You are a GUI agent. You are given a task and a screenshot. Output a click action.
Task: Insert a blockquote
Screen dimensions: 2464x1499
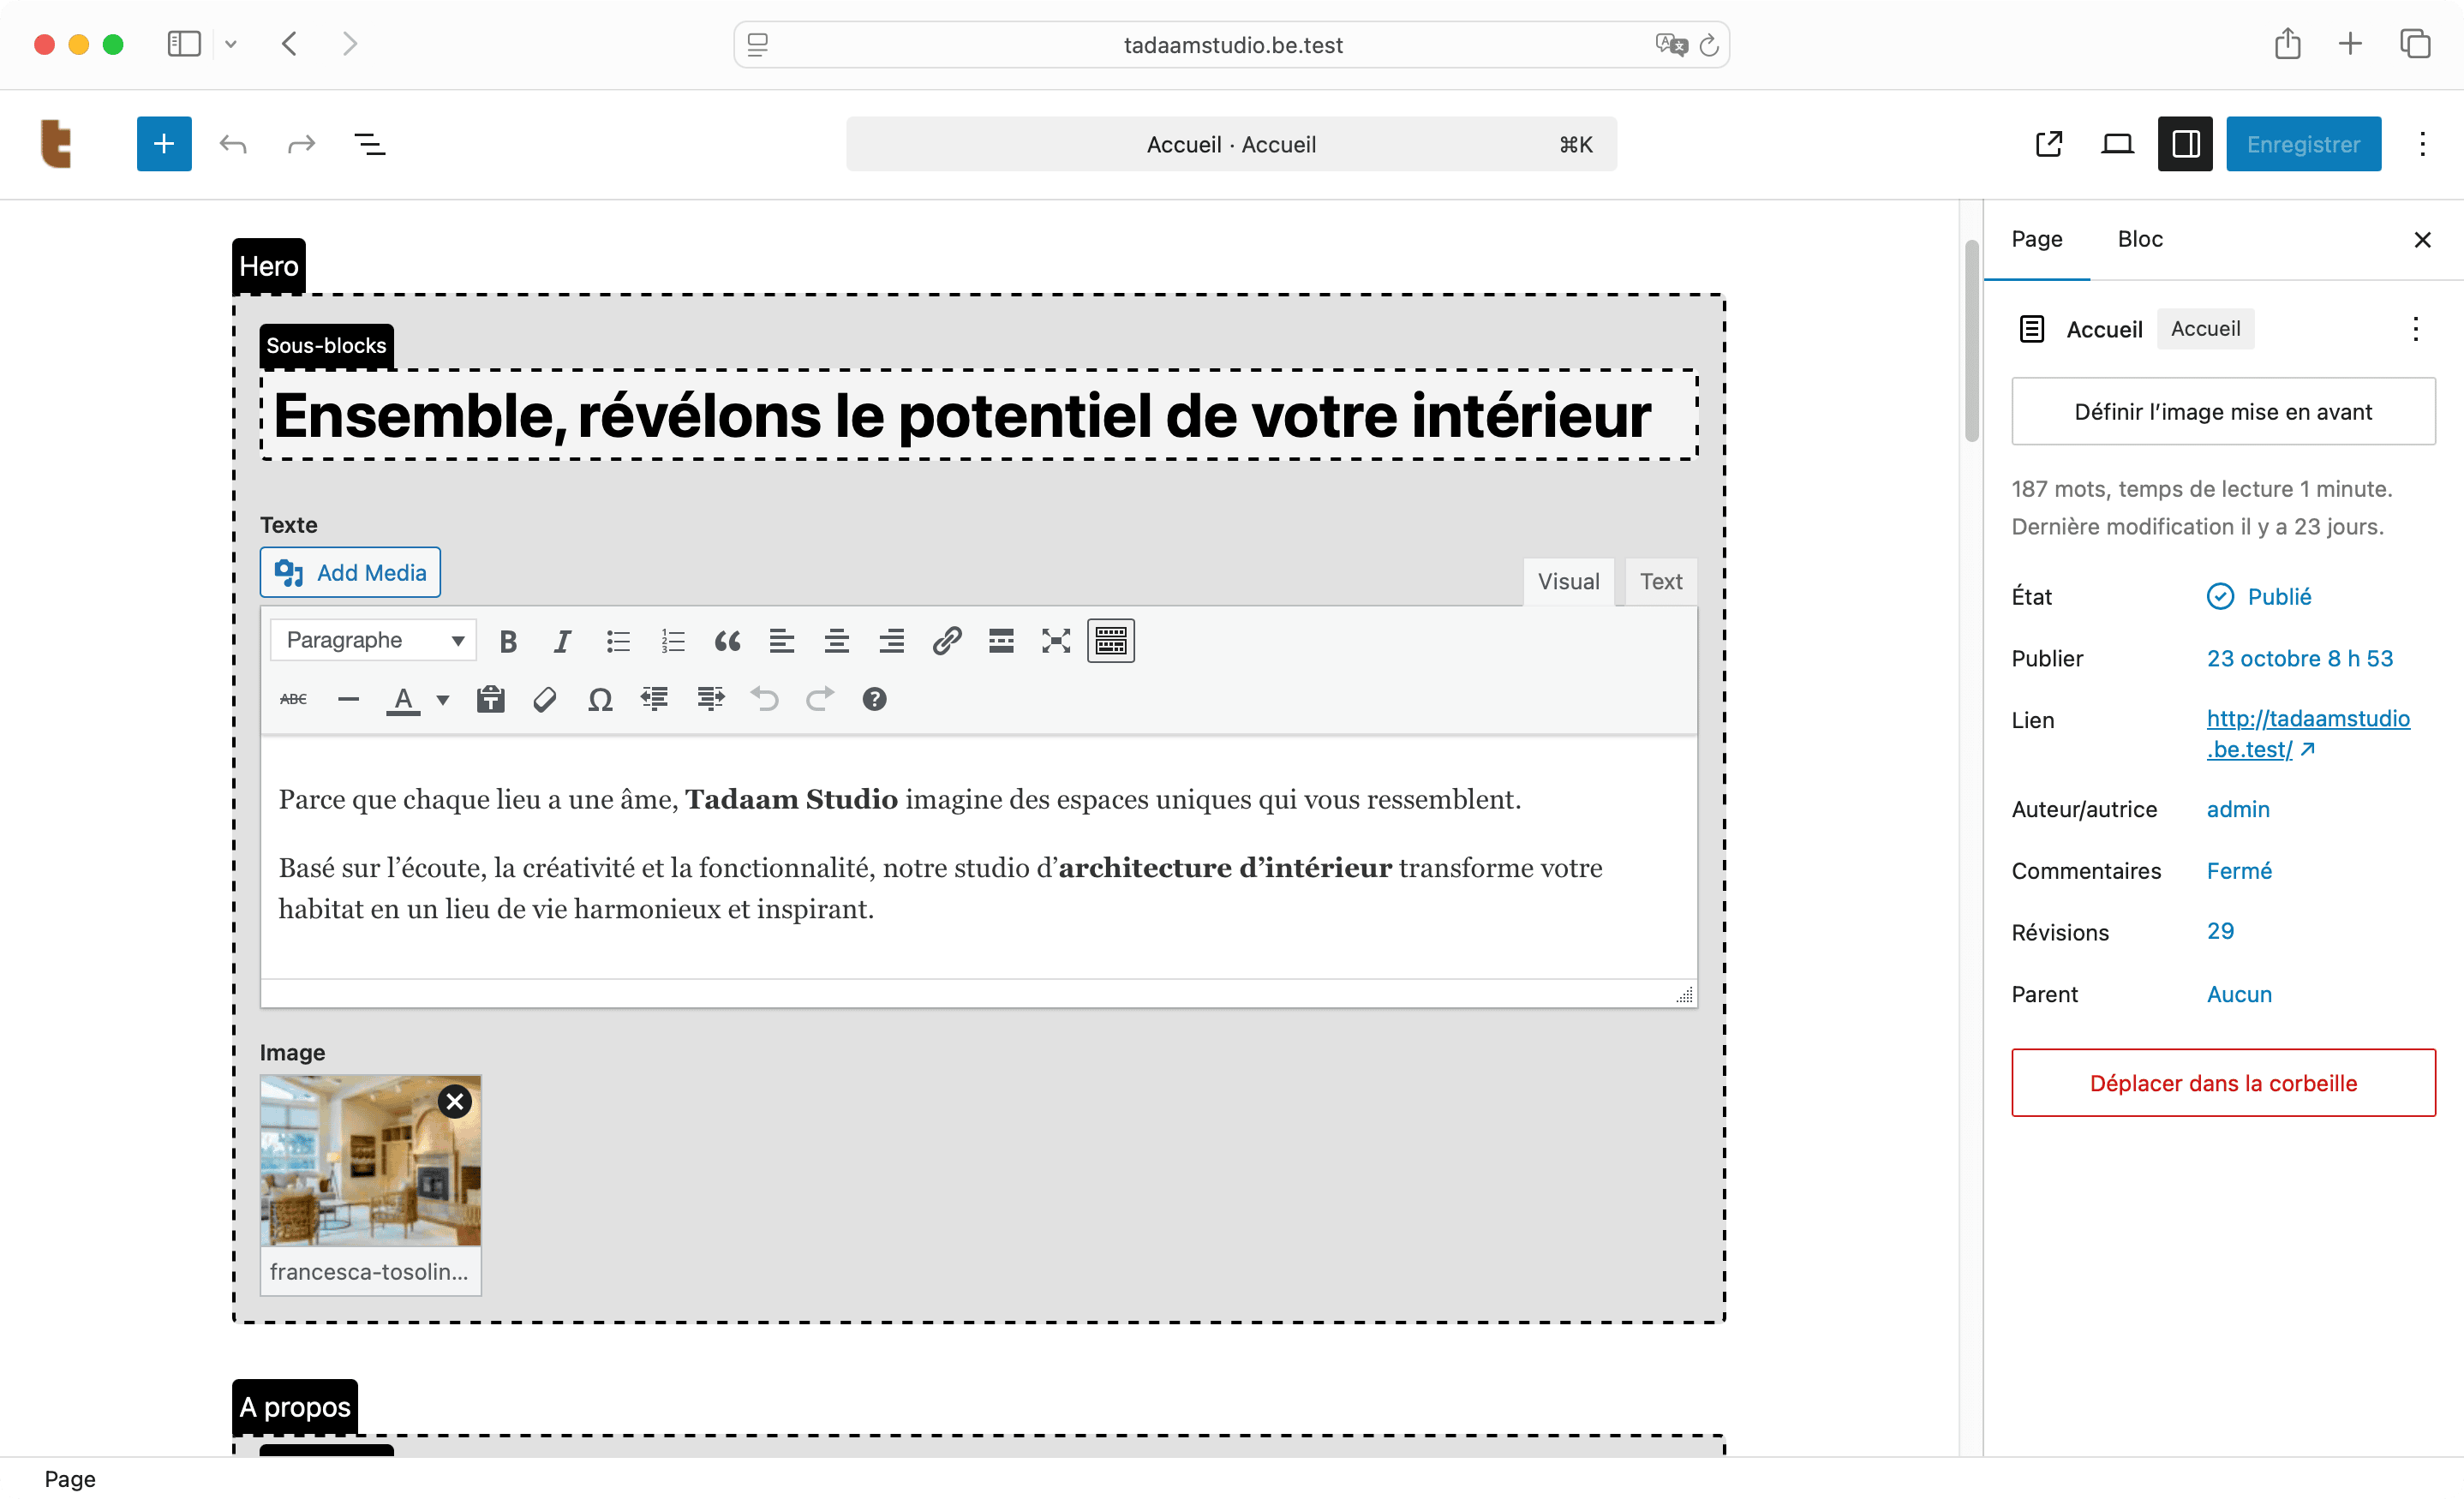click(x=727, y=641)
